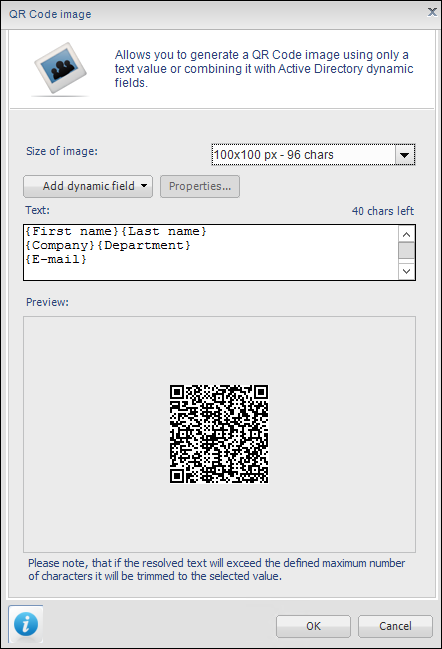The width and height of the screenshot is (442, 649).
Task: Click the '{Company}{Department}' line
Action: [x=108, y=245]
